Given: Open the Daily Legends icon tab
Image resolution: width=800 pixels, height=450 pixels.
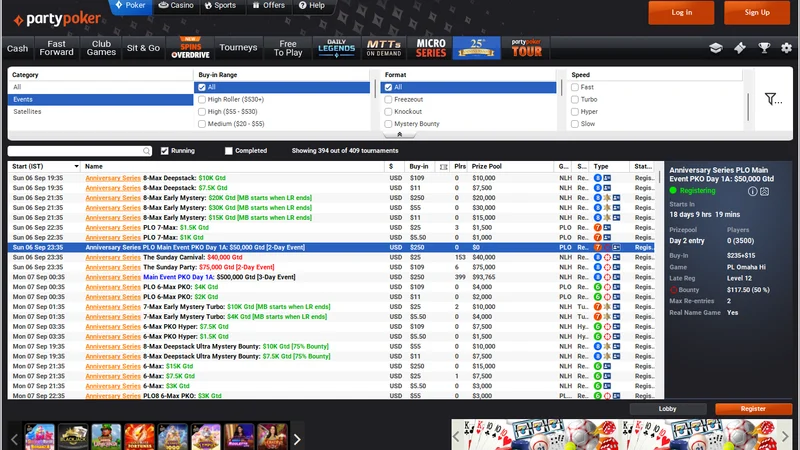Looking at the screenshot, I should click(336, 48).
